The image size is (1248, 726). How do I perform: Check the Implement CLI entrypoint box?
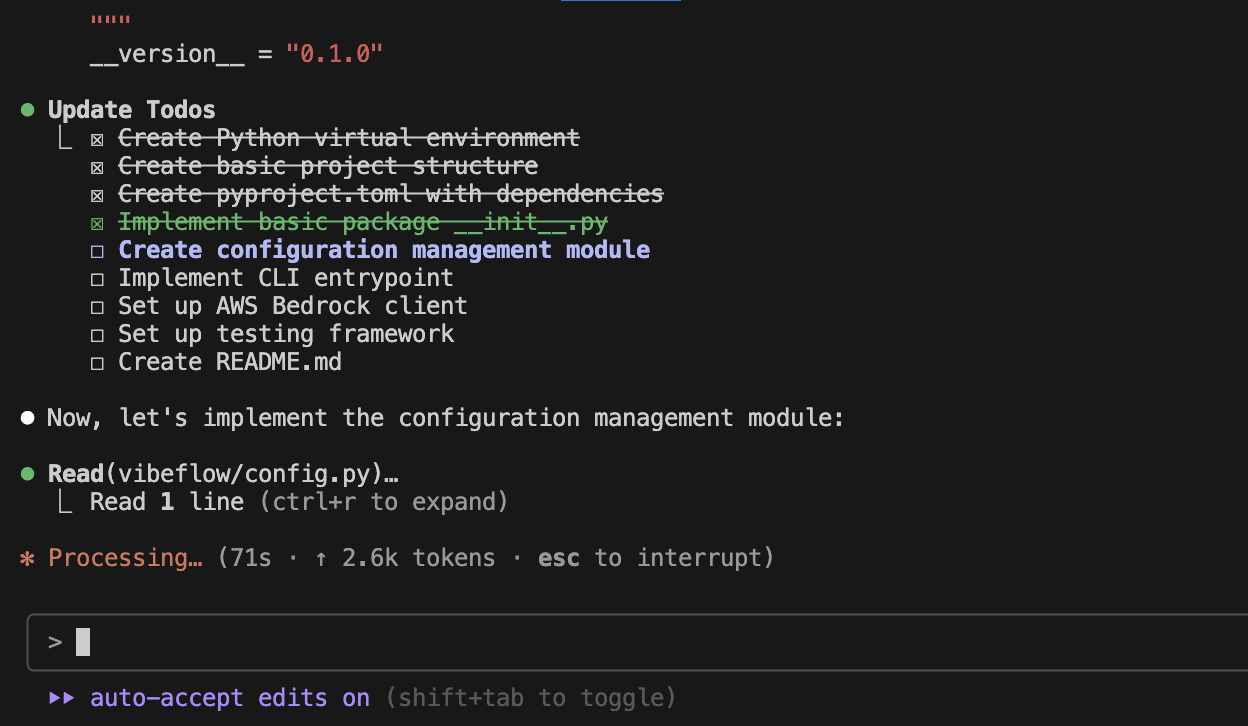tap(97, 278)
